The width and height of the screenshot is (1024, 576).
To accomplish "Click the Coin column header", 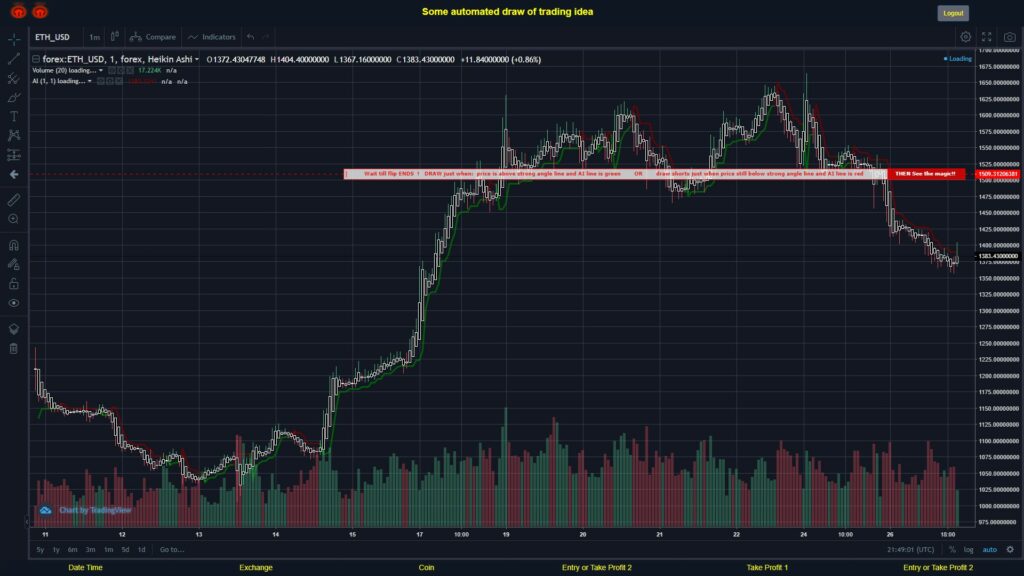I will click(x=426, y=568).
